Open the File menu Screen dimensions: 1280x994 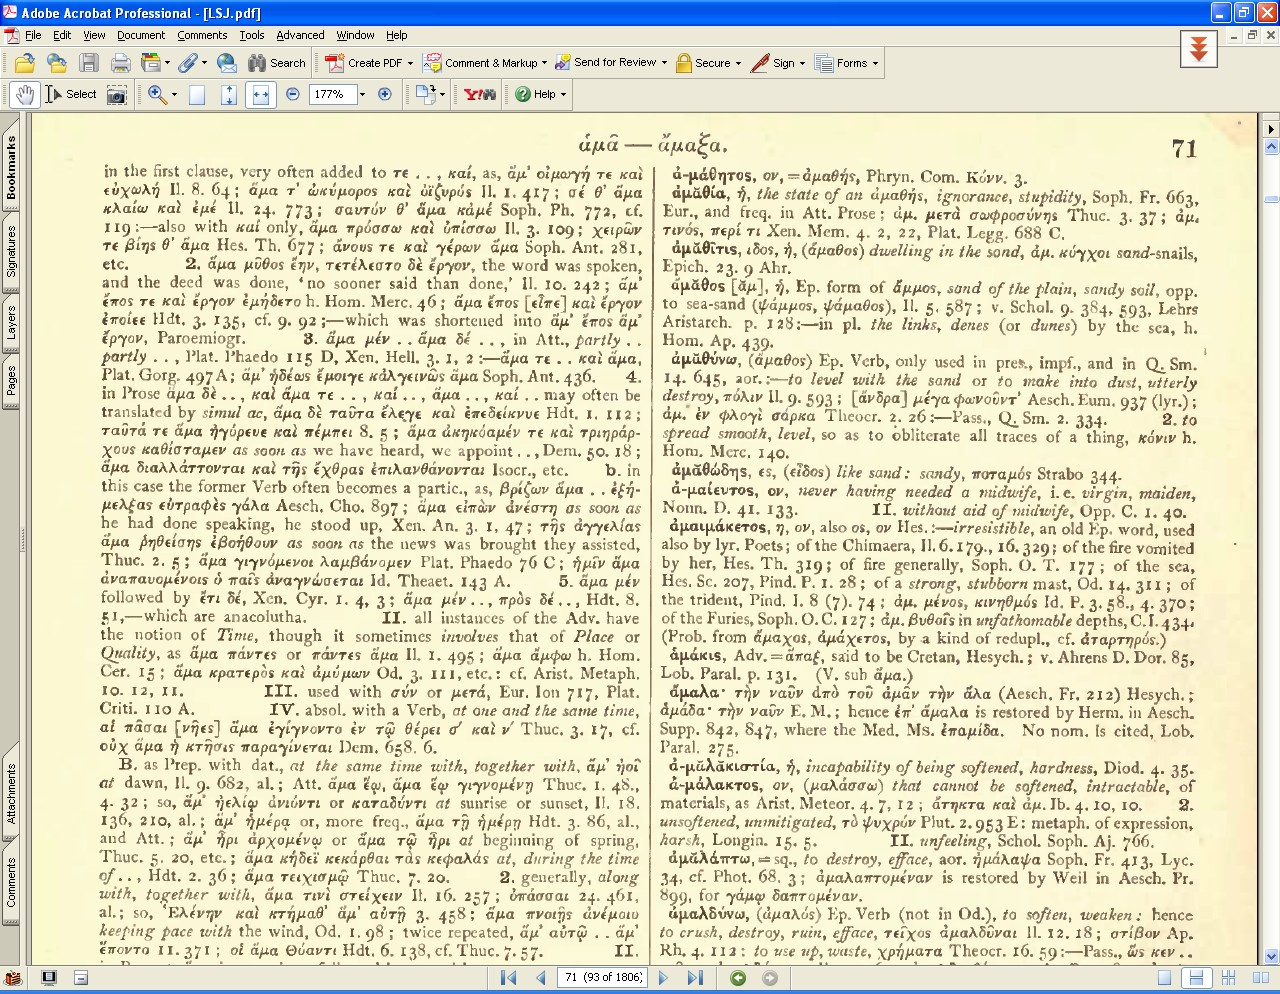pyautogui.click(x=33, y=35)
